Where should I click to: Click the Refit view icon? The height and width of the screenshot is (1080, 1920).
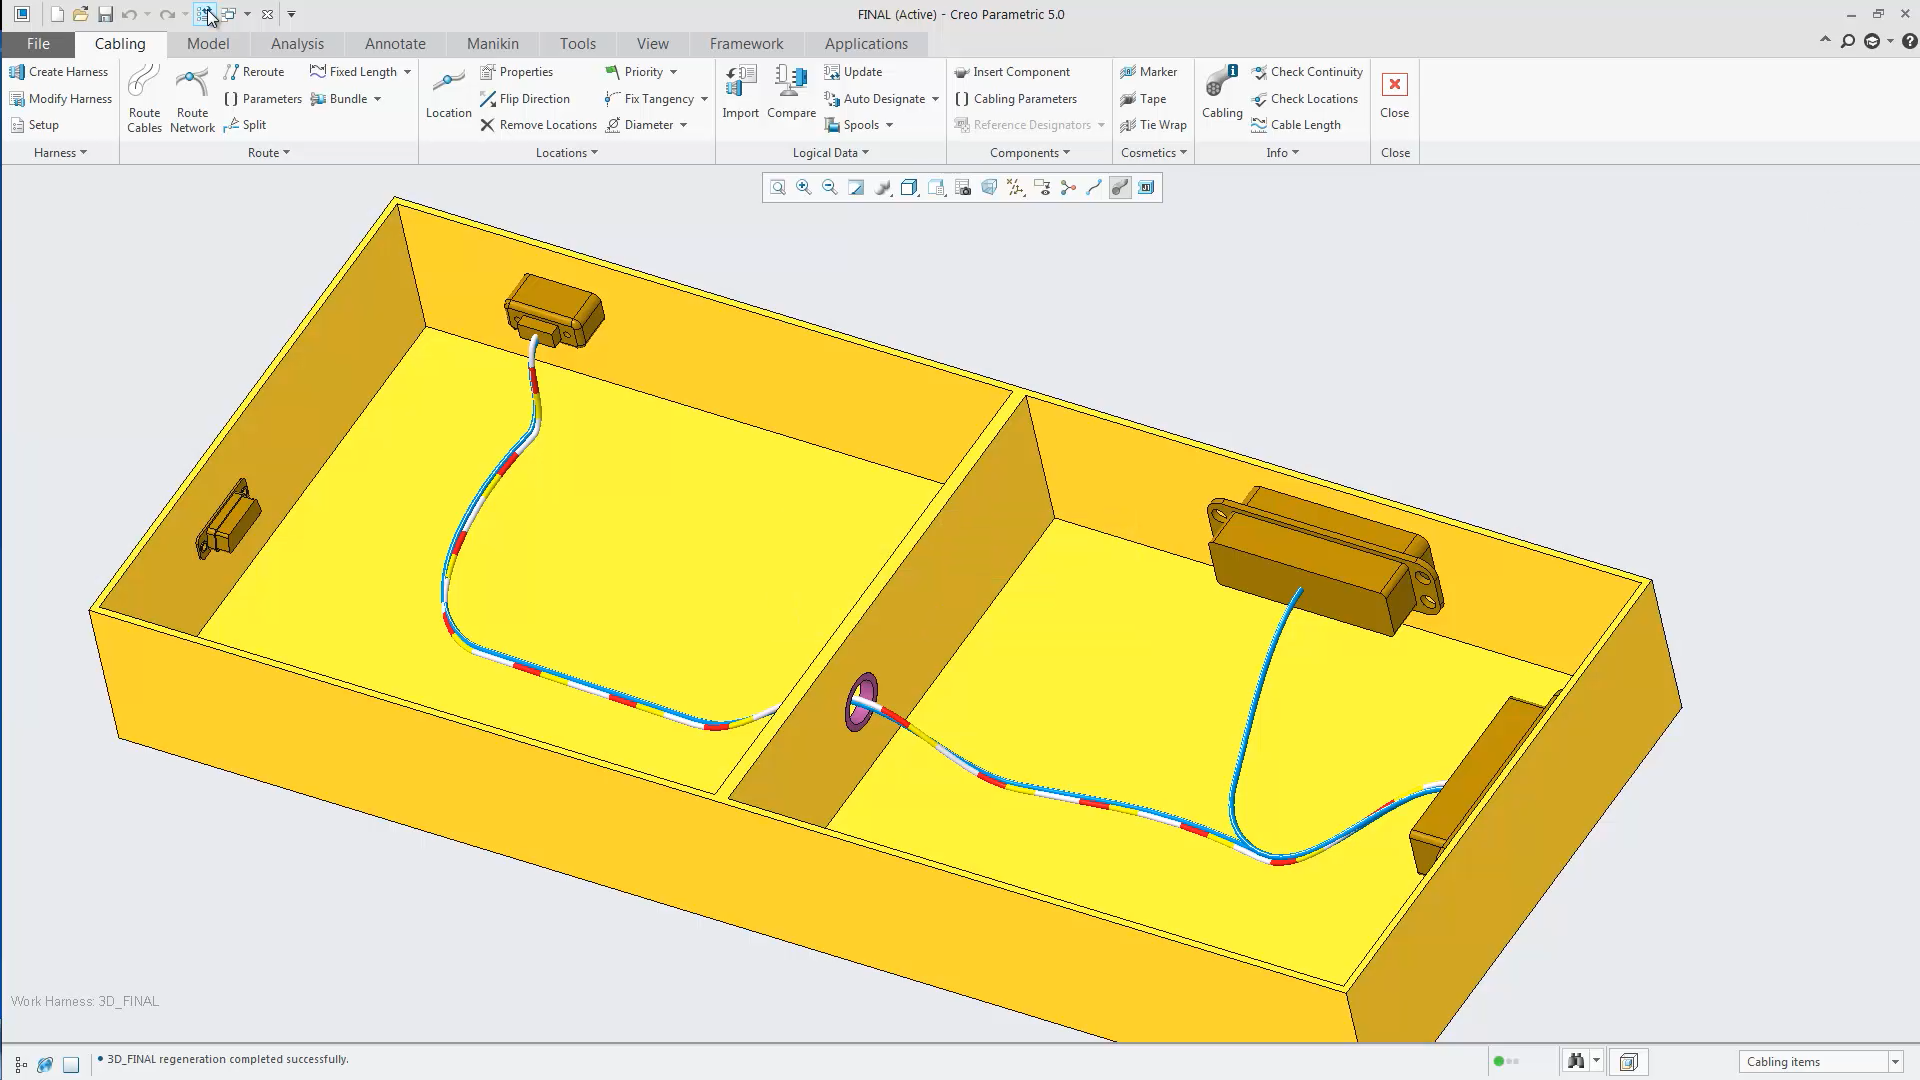778,187
